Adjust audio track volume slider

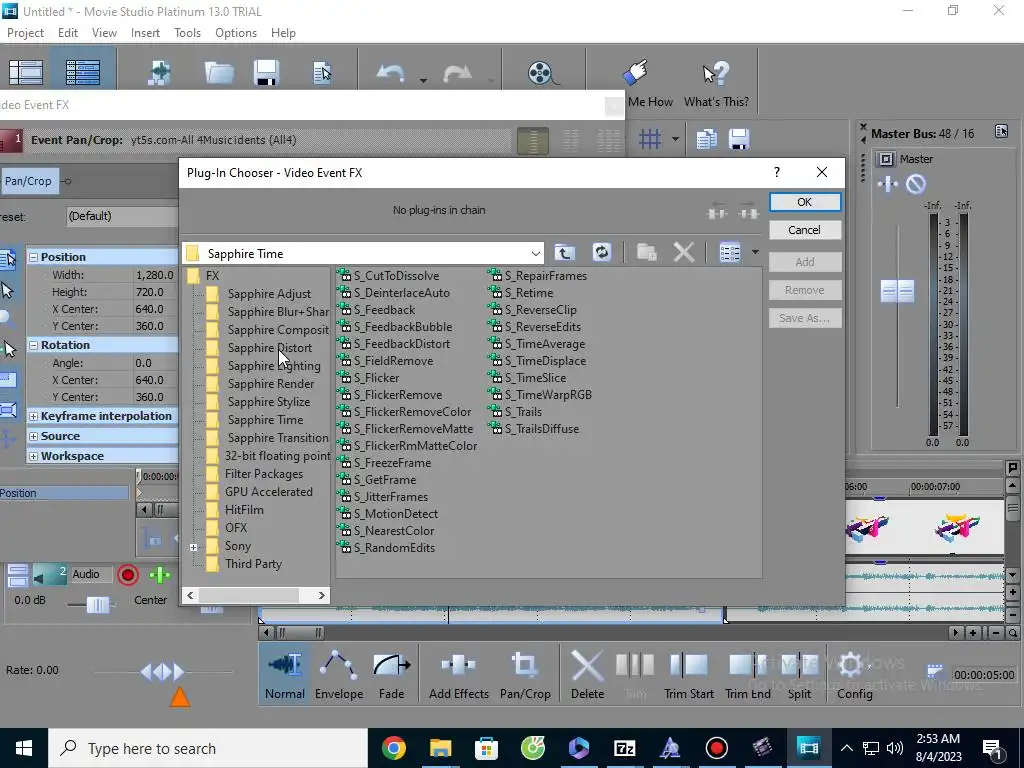tap(97, 605)
